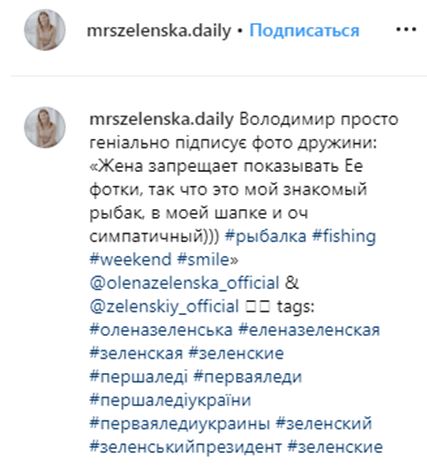Open the #перваяледиукраины hashtag
The height and width of the screenshot is (467, 427).
[x=180, y=424]
